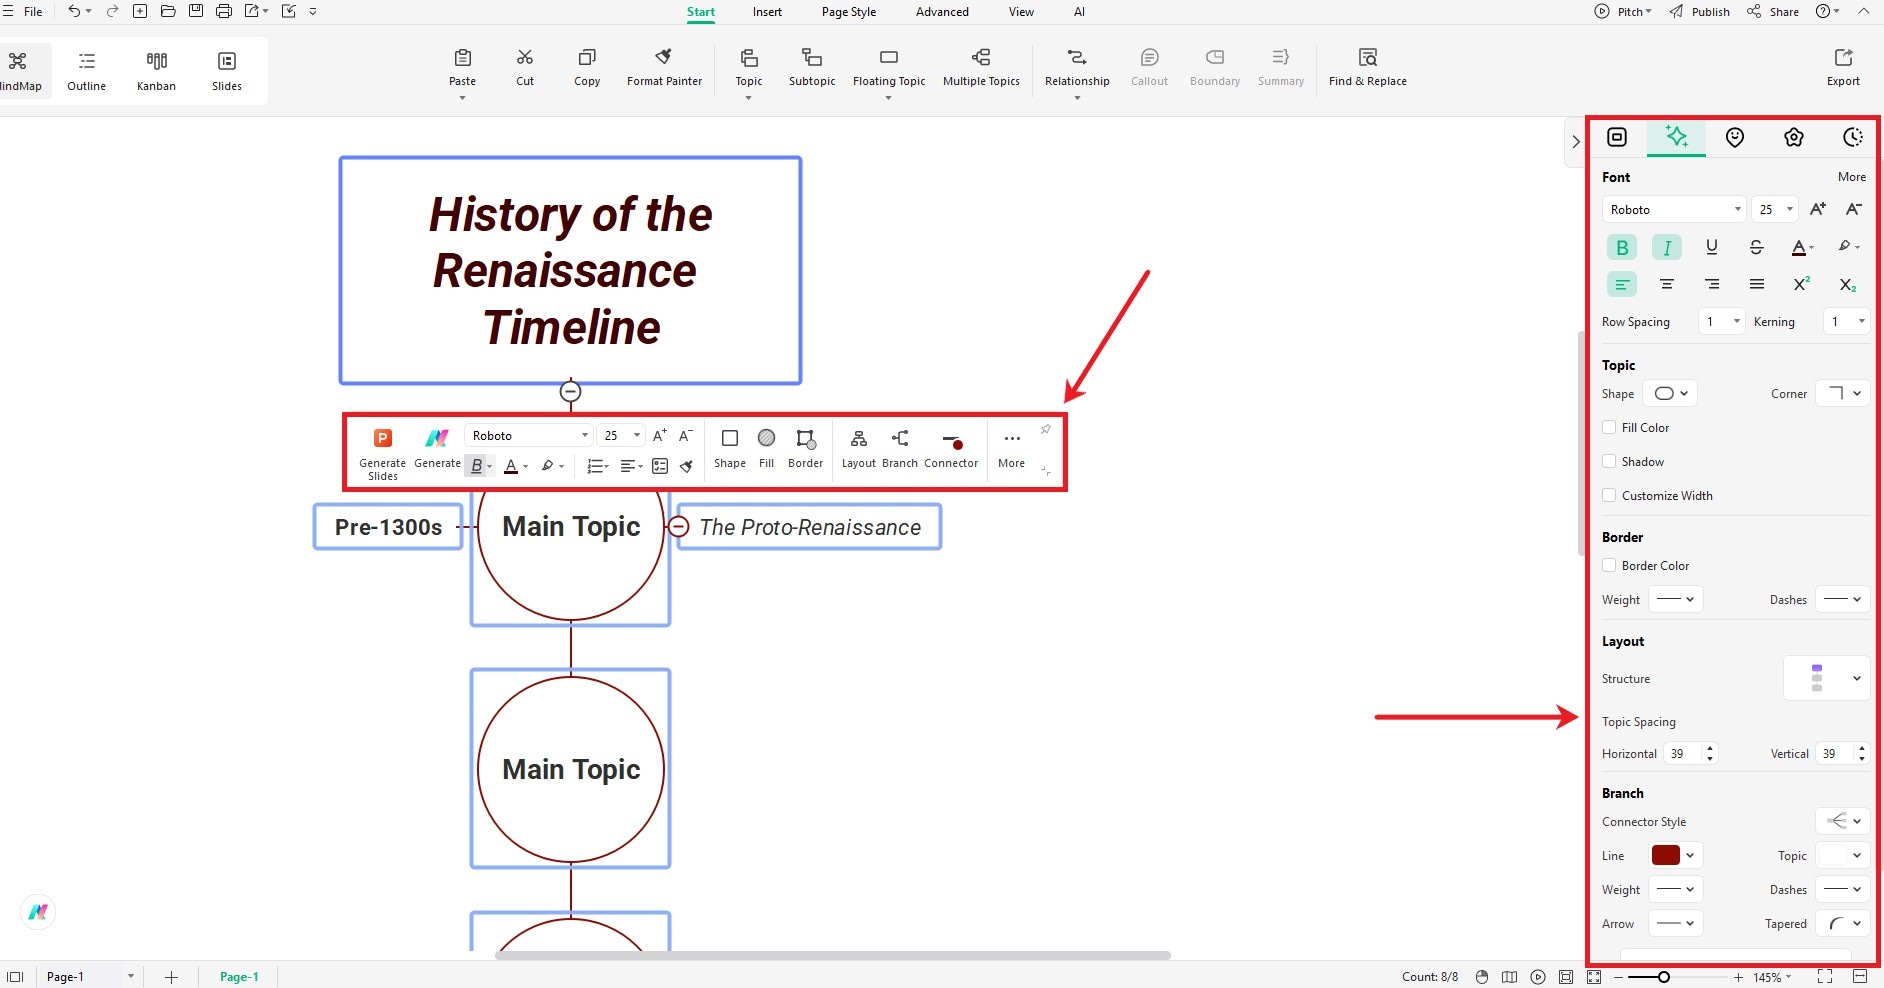Viewport: 1884px width, 988px height.
Task: Open Layout option in floating toolbar
Action: (858, 448)
